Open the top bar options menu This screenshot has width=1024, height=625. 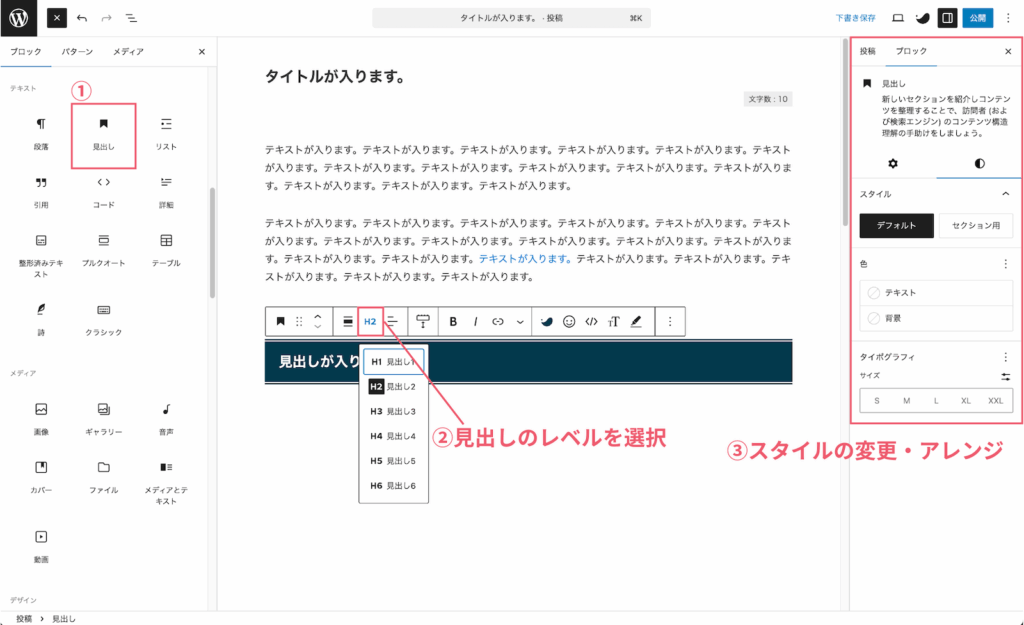pos(1008,18)
